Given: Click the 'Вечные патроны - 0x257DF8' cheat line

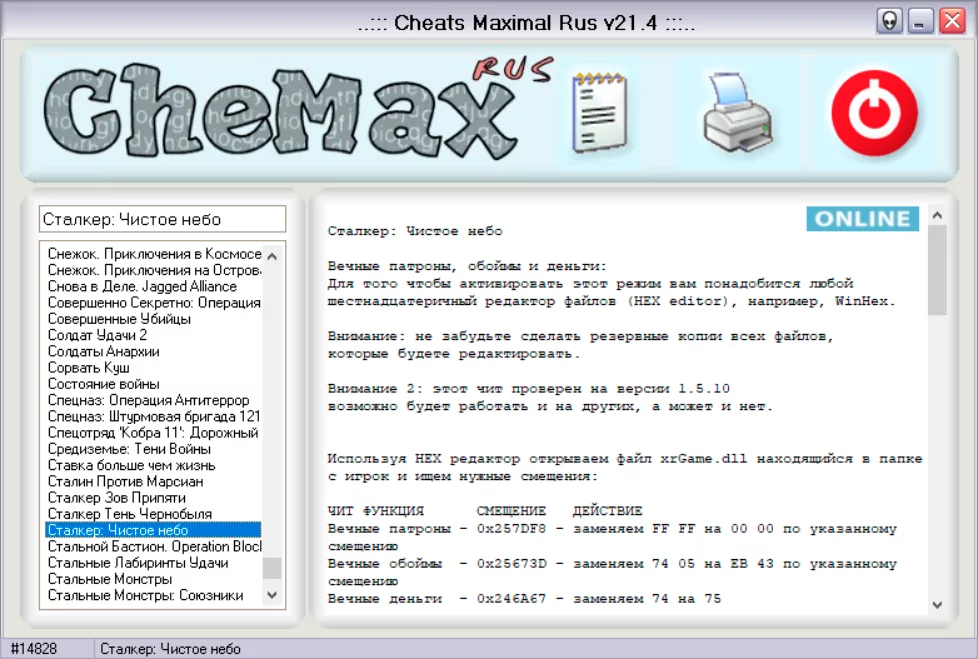Looking at the screenshot, I should click(x=612, y=529).
